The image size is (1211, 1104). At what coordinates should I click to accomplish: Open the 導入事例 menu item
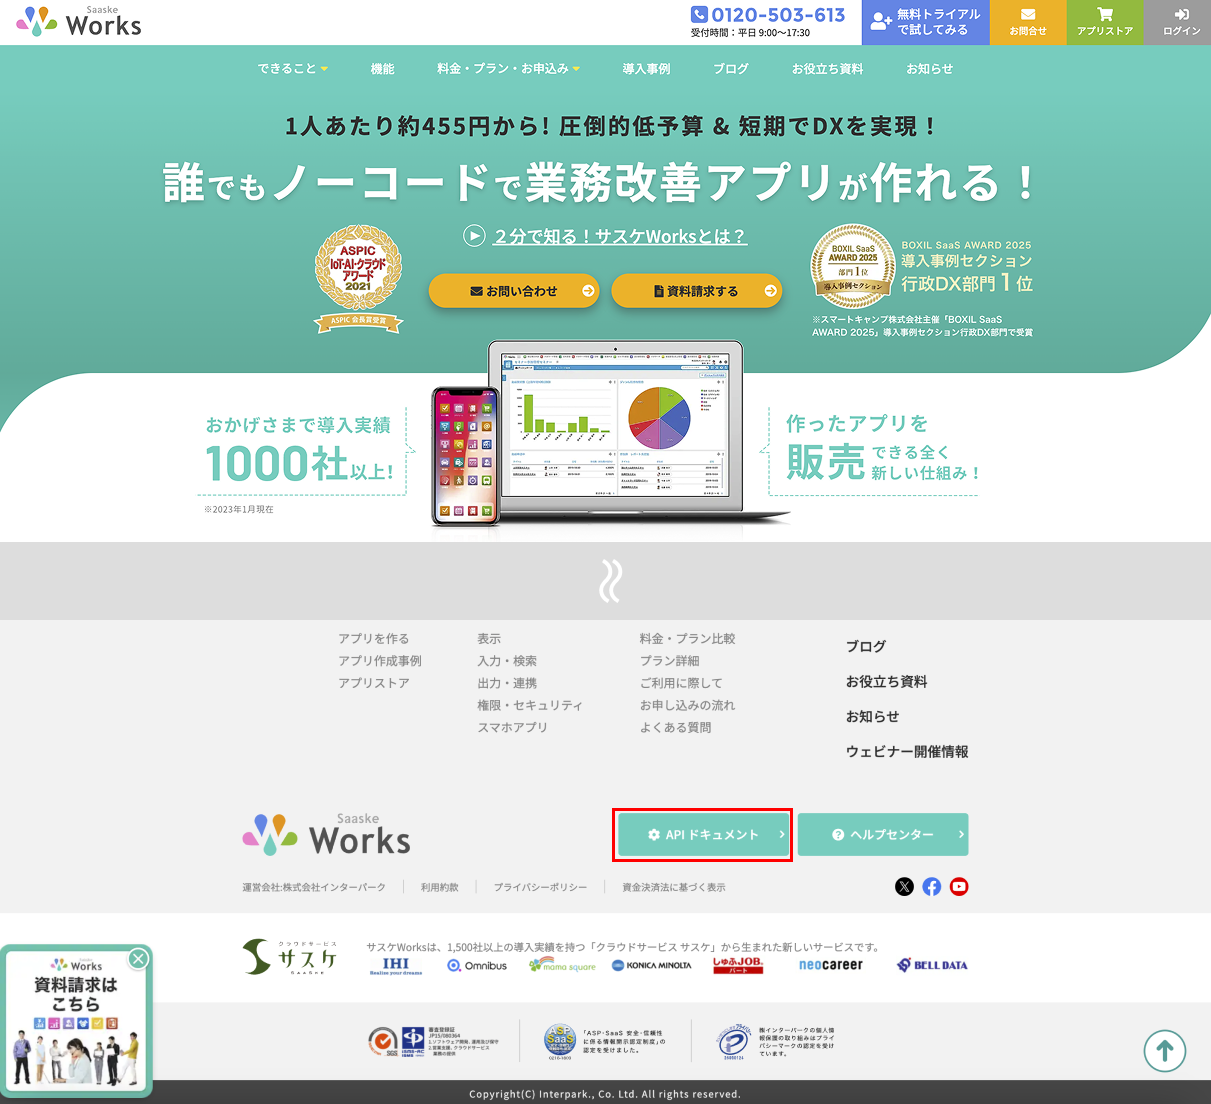(x=646, y=69)
